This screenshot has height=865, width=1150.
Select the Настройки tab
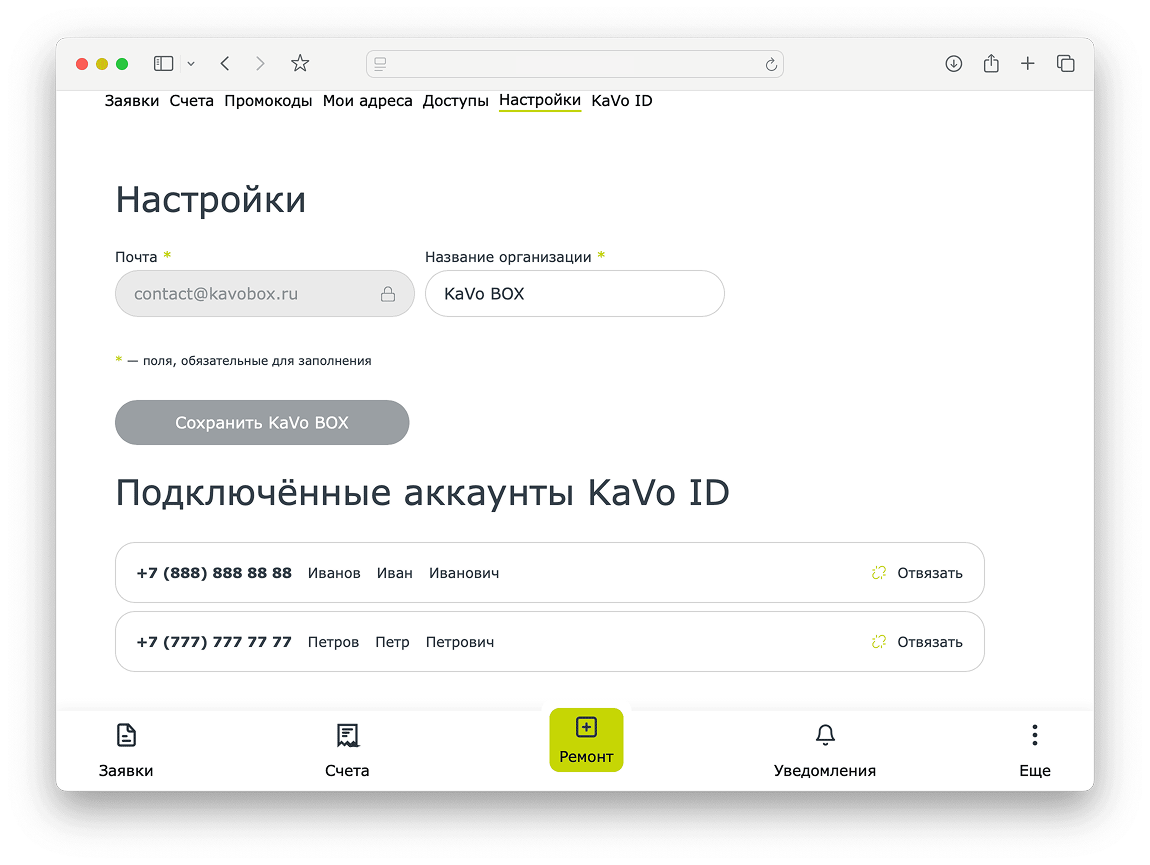(x=540, y=101)
